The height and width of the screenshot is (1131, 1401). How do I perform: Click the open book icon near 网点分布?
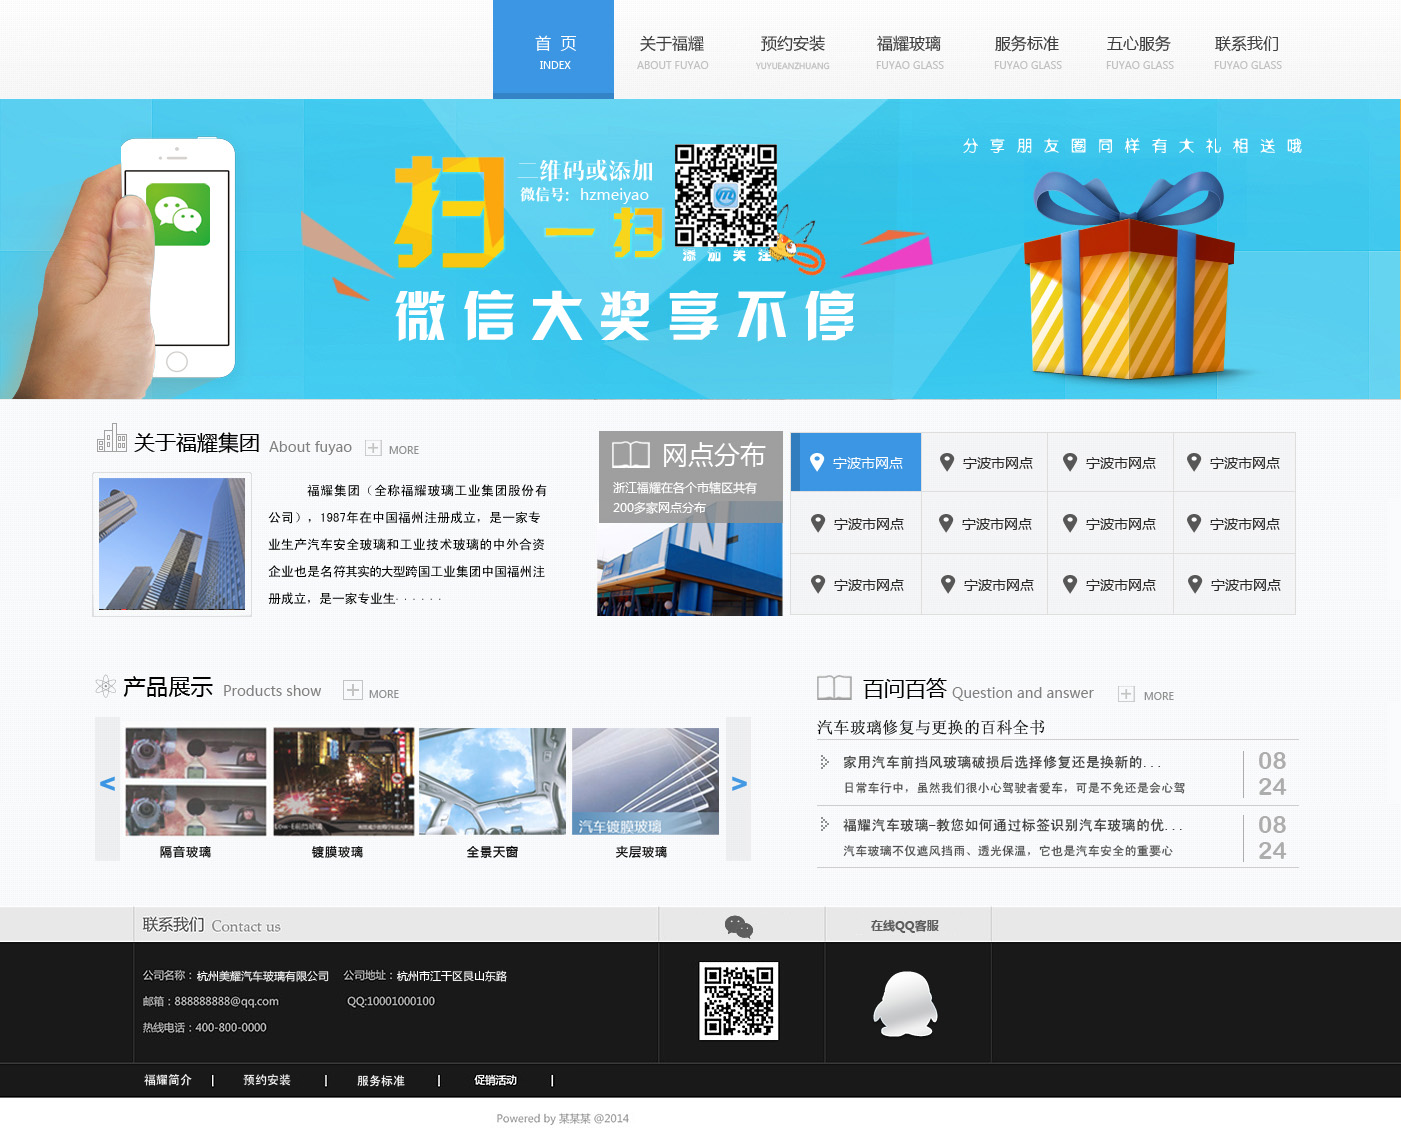point(631,455)
